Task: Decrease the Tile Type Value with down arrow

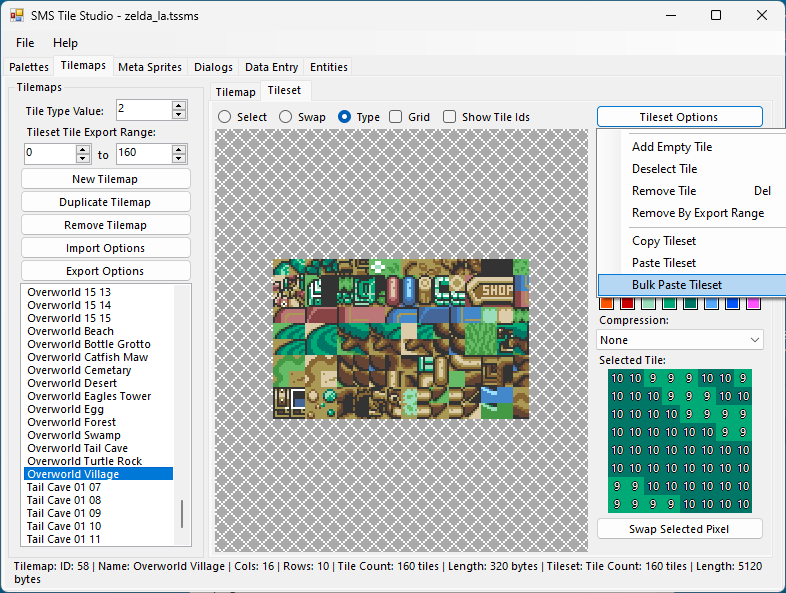Action: point(179,114)
